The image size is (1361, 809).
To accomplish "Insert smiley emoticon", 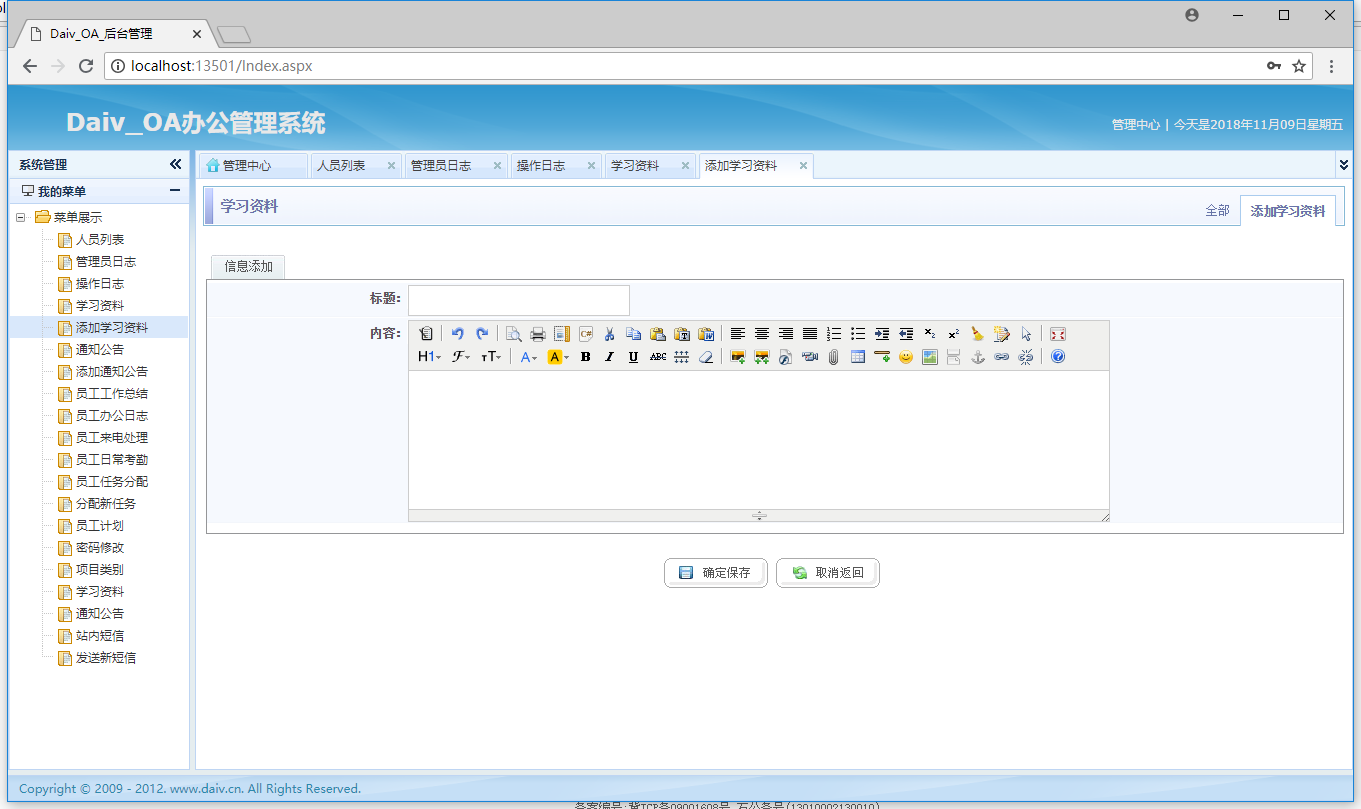I will [x=906, y=357].
